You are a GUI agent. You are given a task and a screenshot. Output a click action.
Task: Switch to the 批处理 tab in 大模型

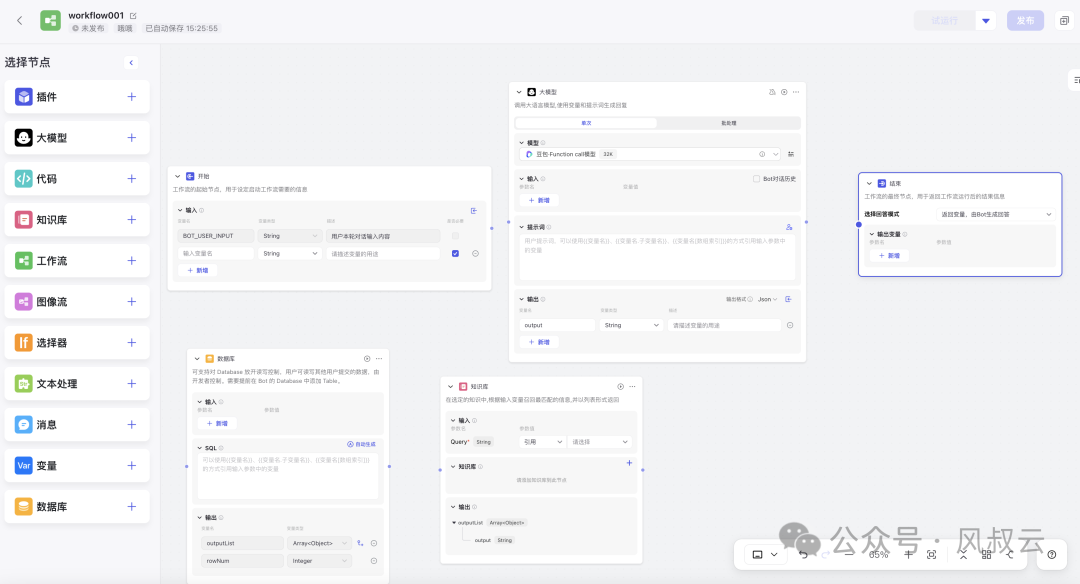point(728,123)
